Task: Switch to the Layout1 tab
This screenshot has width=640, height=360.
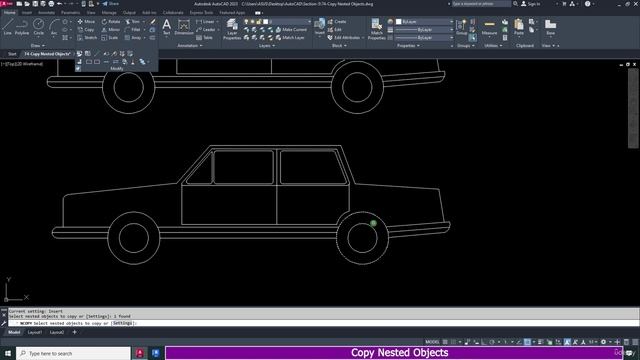Action: pyautogui.click(x=35, y=332)
